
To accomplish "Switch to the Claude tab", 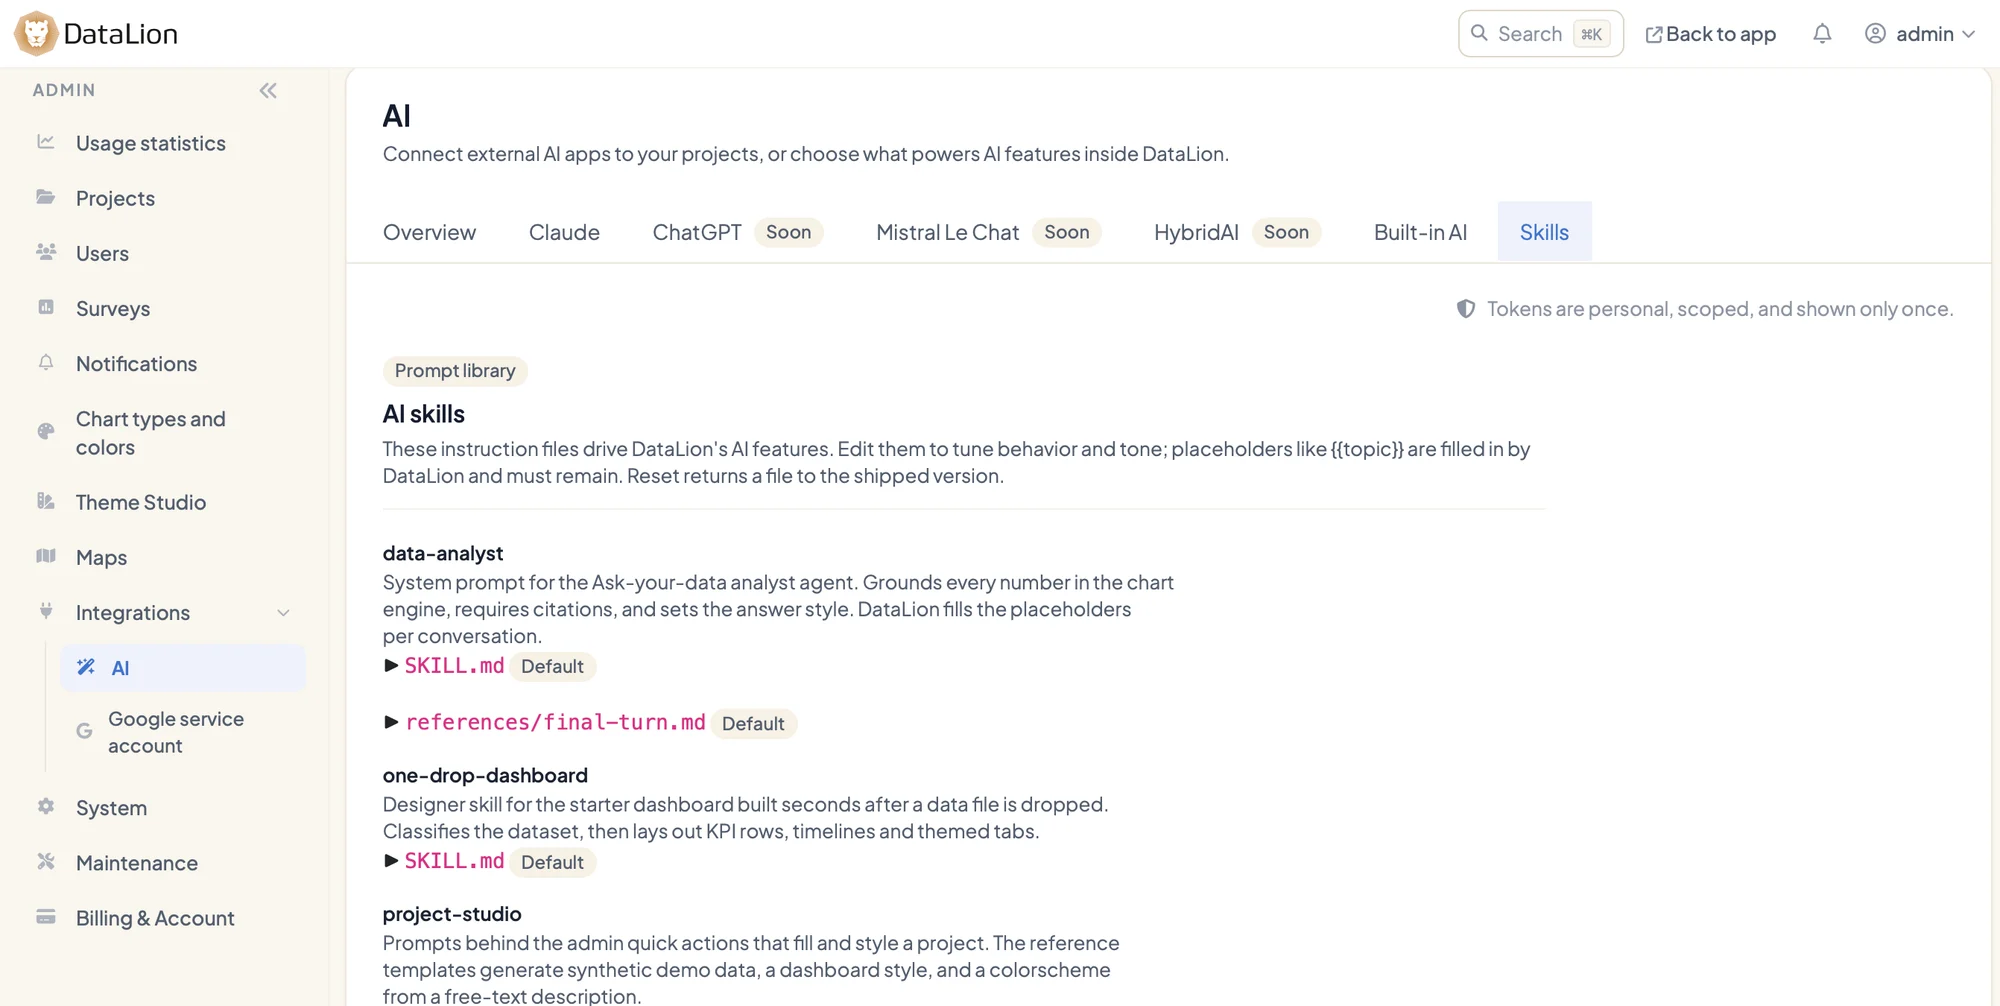I will pyautogui.click(x=564, y=232).
